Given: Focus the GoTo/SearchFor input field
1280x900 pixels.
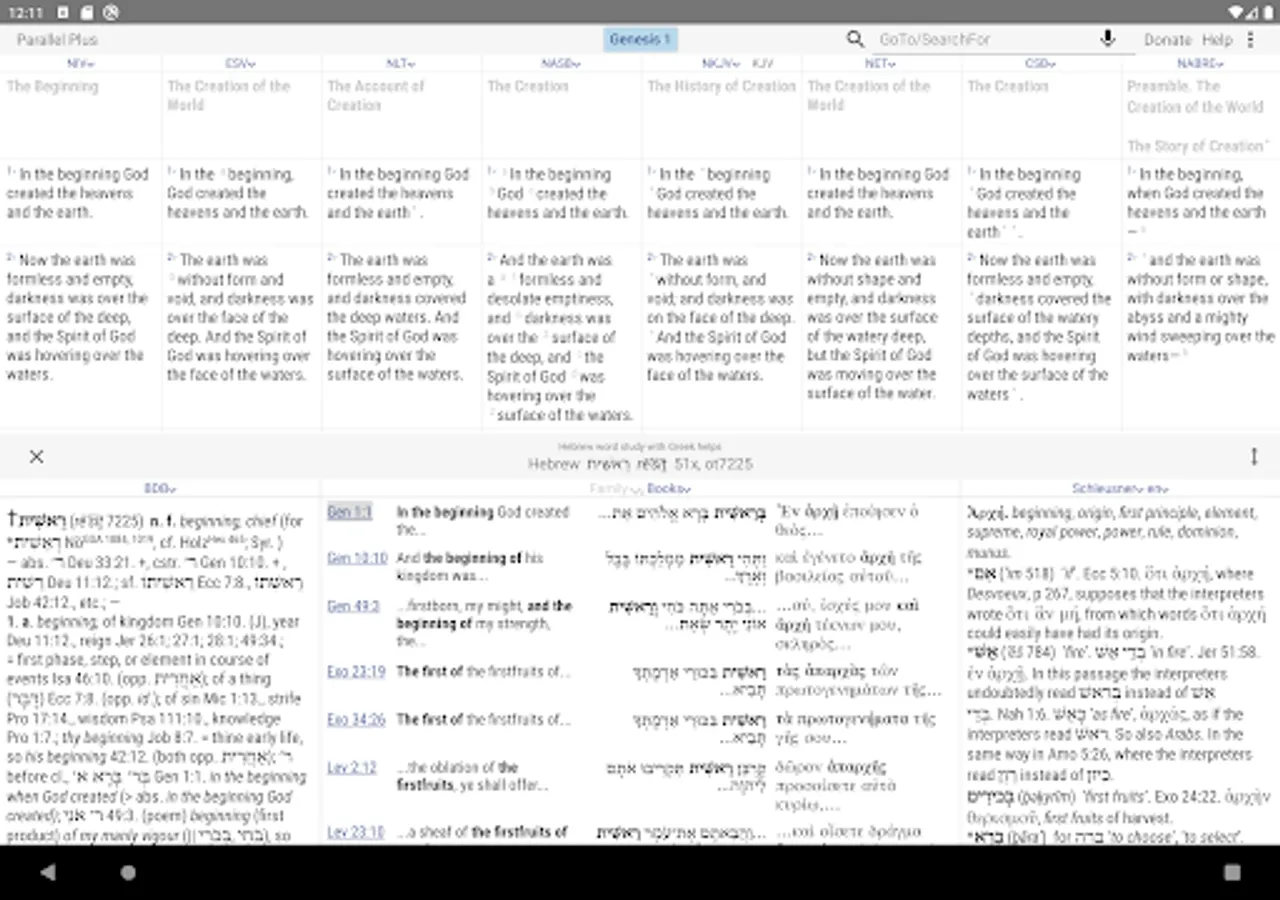Looking at the screenshot, I should point(985,40).
